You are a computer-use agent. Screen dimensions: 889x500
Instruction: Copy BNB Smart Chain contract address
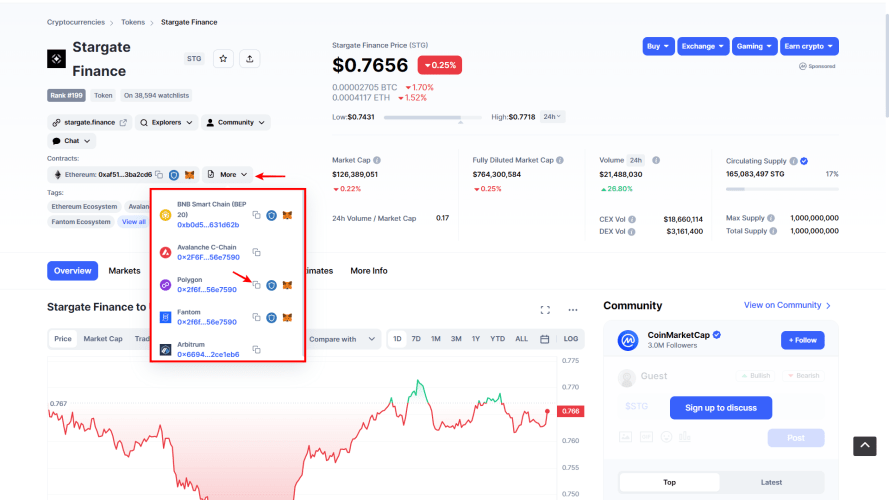coord(256,215)
